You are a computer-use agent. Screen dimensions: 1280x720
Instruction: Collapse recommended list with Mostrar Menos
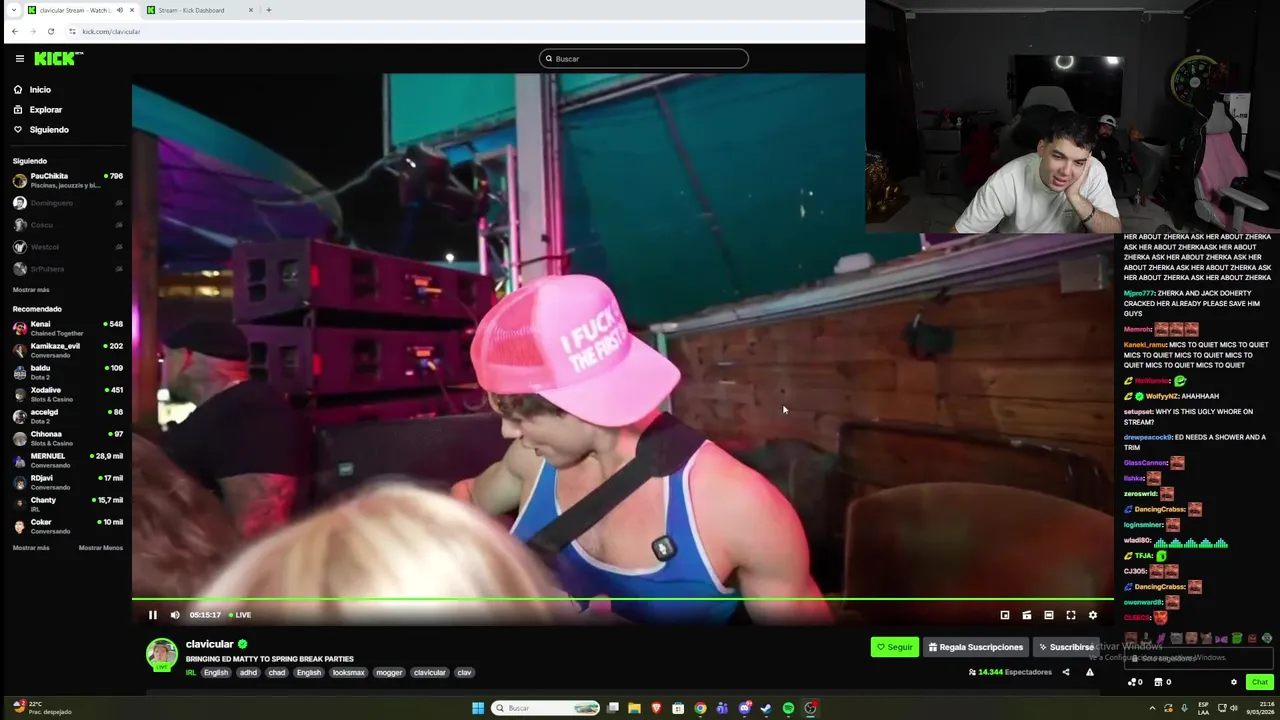(x=101, y=548)
